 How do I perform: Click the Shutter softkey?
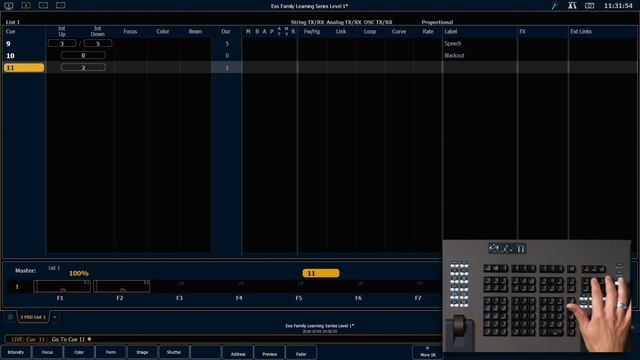click(174, 352)
